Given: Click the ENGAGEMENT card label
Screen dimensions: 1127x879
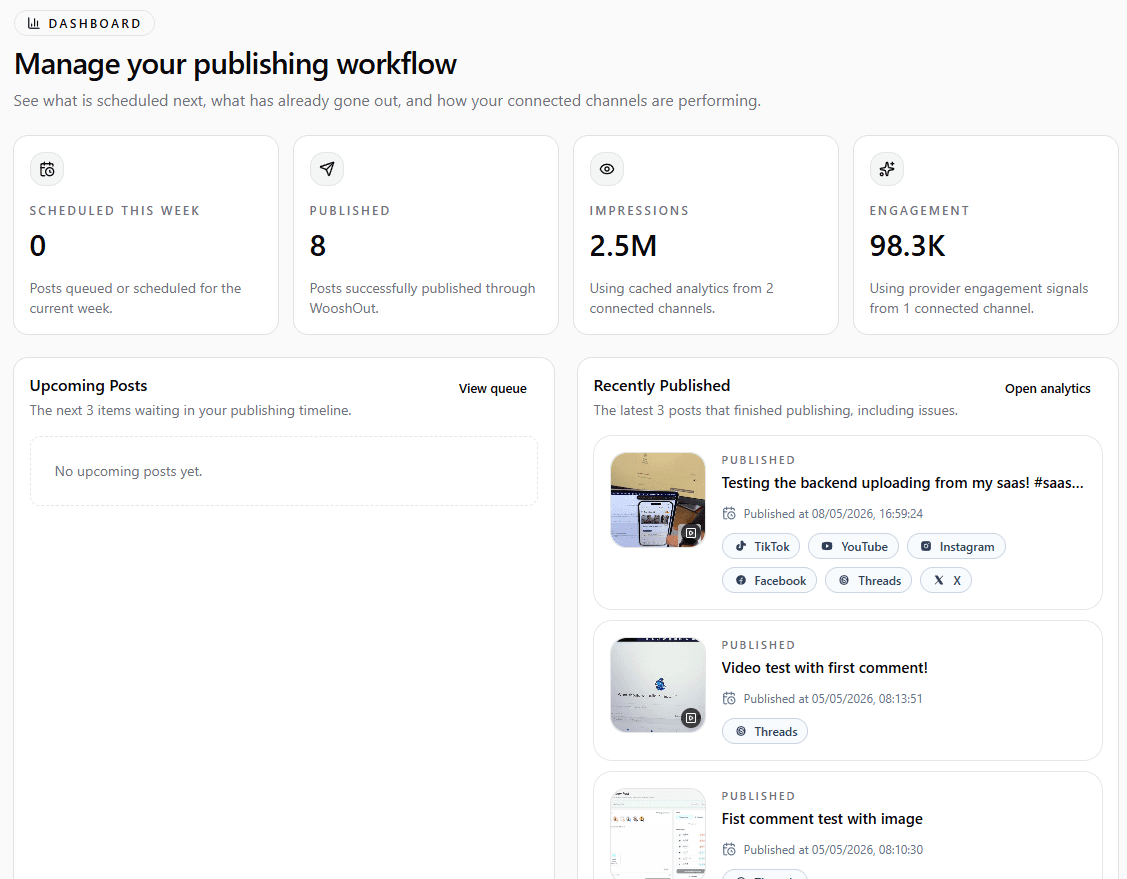Looking at the screenshot, I should click(x=919, y=211).
